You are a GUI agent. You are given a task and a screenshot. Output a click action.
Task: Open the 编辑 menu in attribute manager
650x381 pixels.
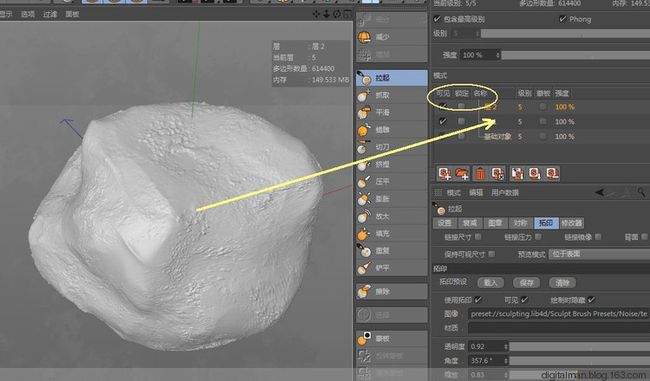click(x=476, y=193)
